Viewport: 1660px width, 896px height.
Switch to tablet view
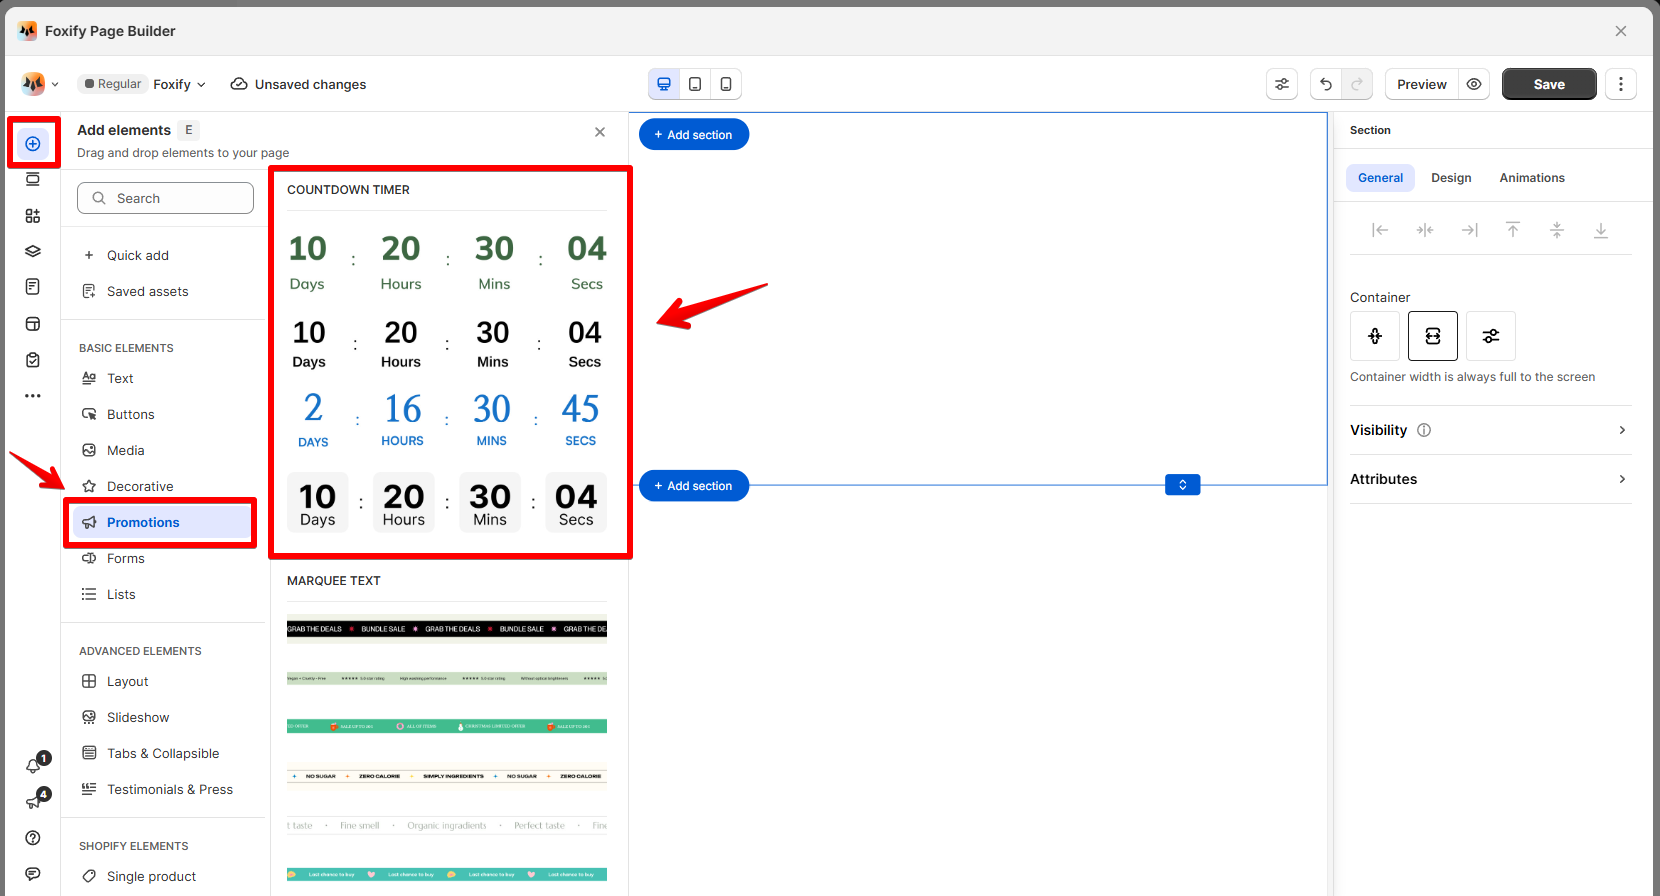click(695, 84)
